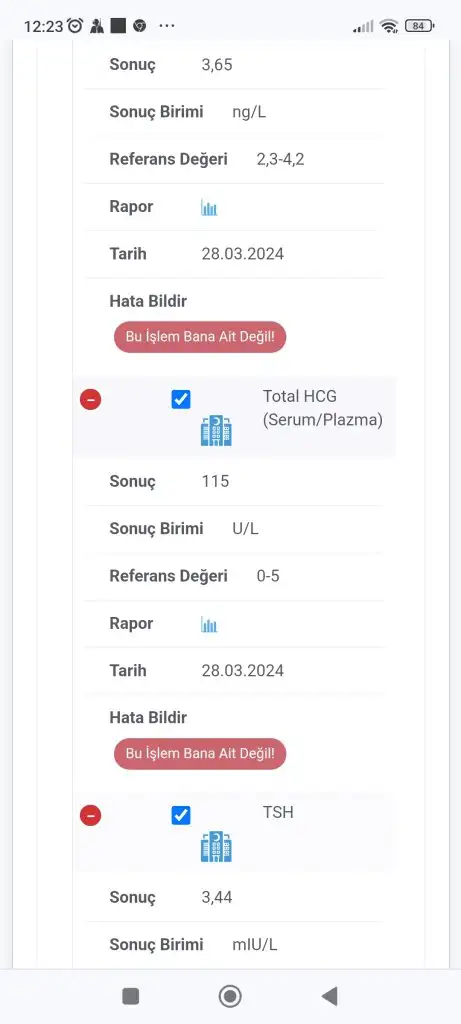Screen dimensions: 461x1024
Task: Tap the Total HCG result value 115
Action: 215,481
